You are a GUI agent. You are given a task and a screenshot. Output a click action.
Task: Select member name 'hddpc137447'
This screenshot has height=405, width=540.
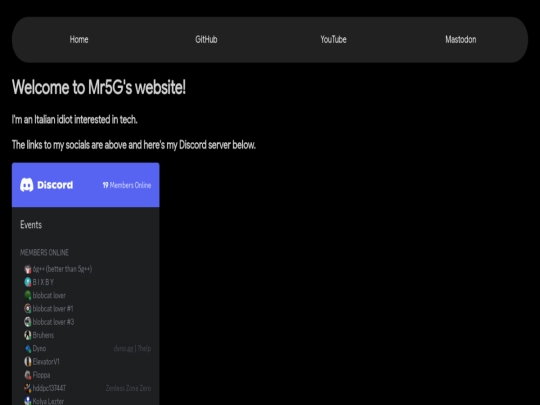coord(49,388)
